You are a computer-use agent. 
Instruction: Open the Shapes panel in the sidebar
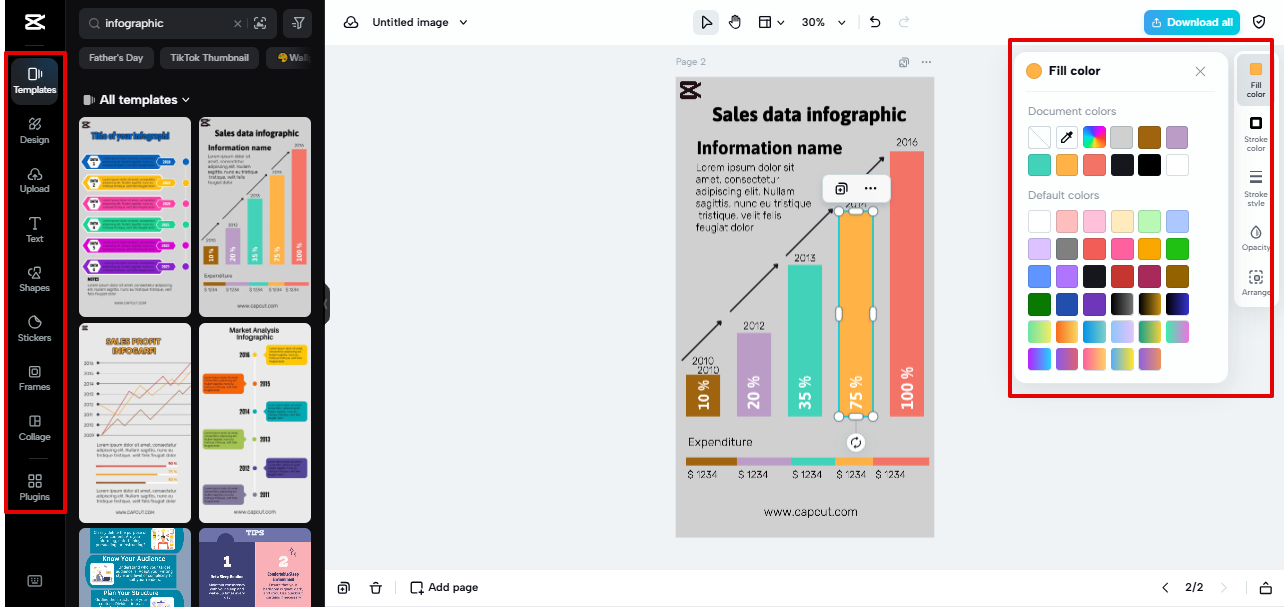(x=34, y=280)
